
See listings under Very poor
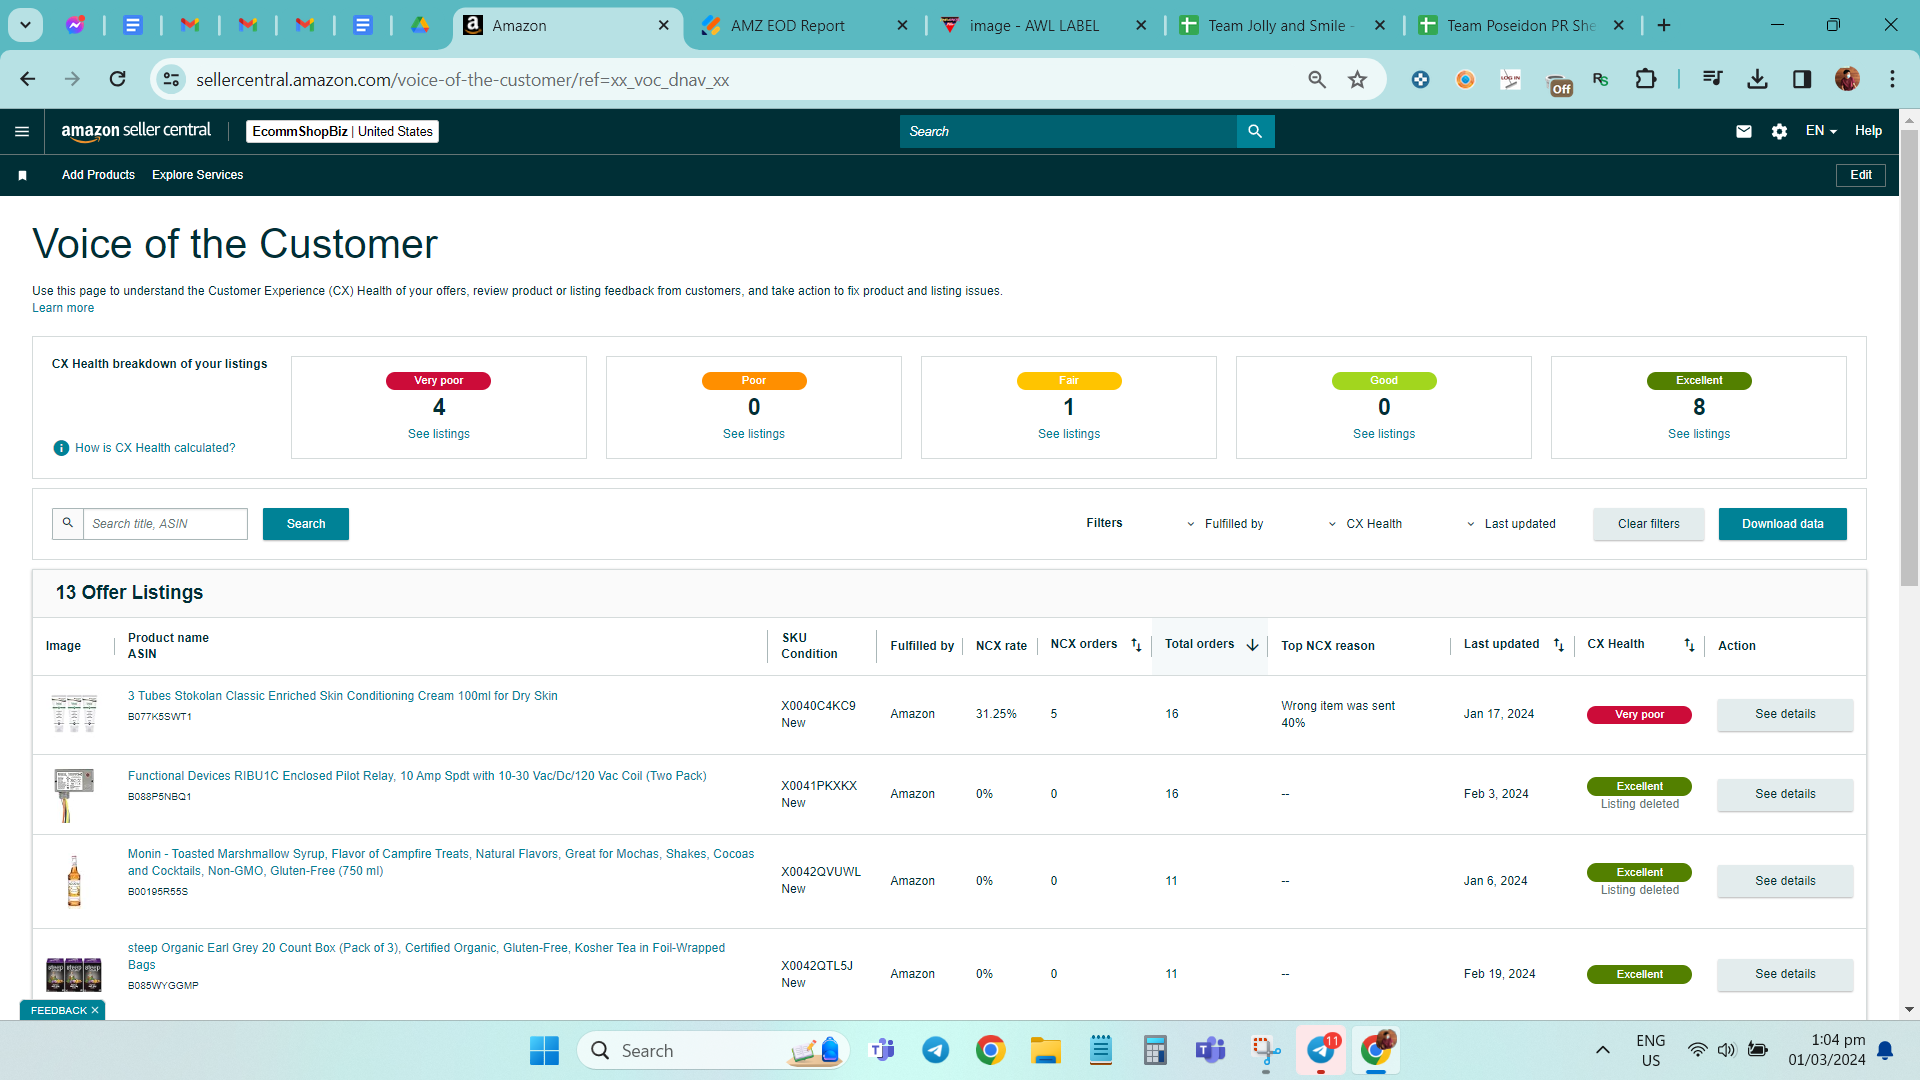point(439,434)
